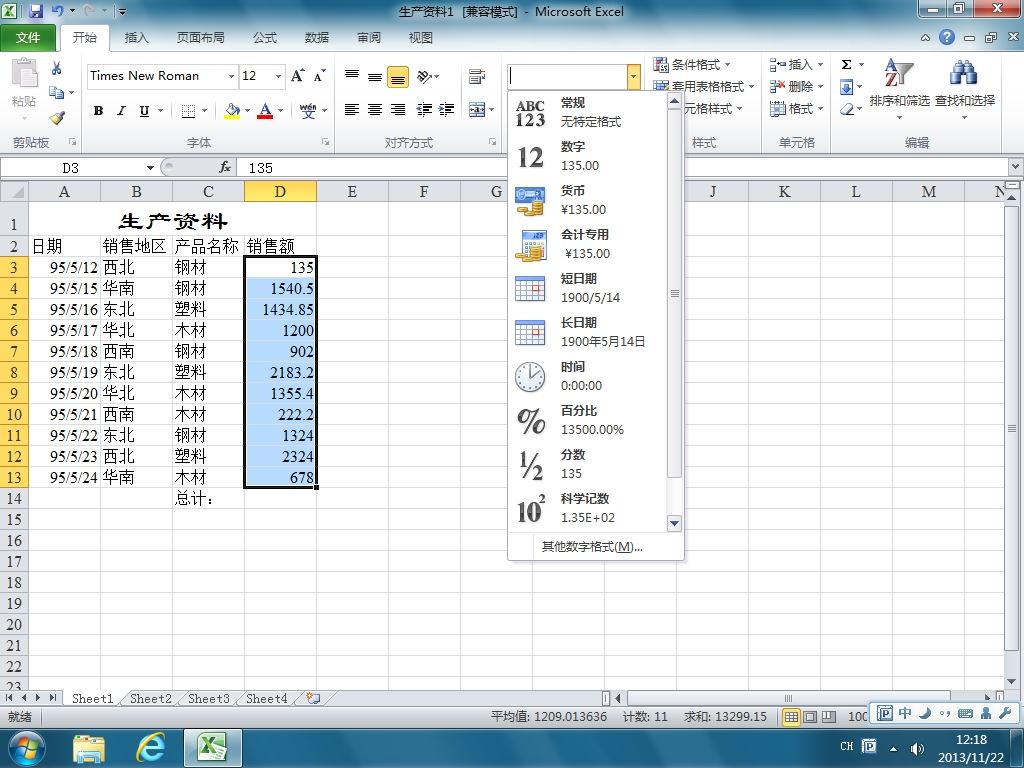Image resolution: width=1024 pixels, height=768 pixels.
Task: Click Merge and Center icon
Action: [477, 110]
